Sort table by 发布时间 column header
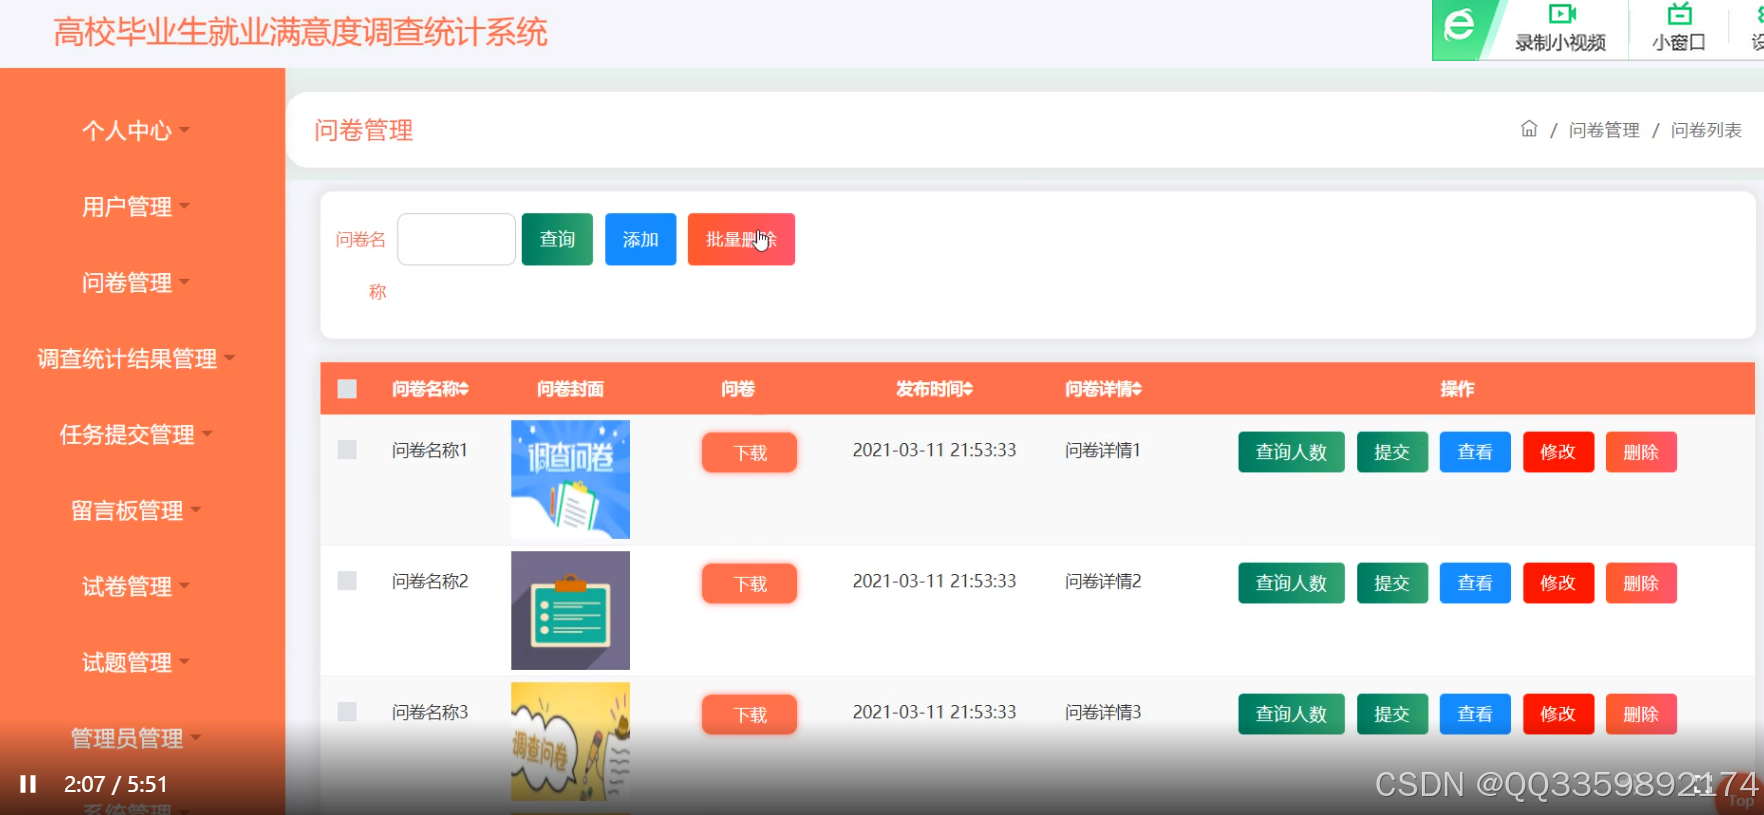1764x815 pixels. (934, 389)
